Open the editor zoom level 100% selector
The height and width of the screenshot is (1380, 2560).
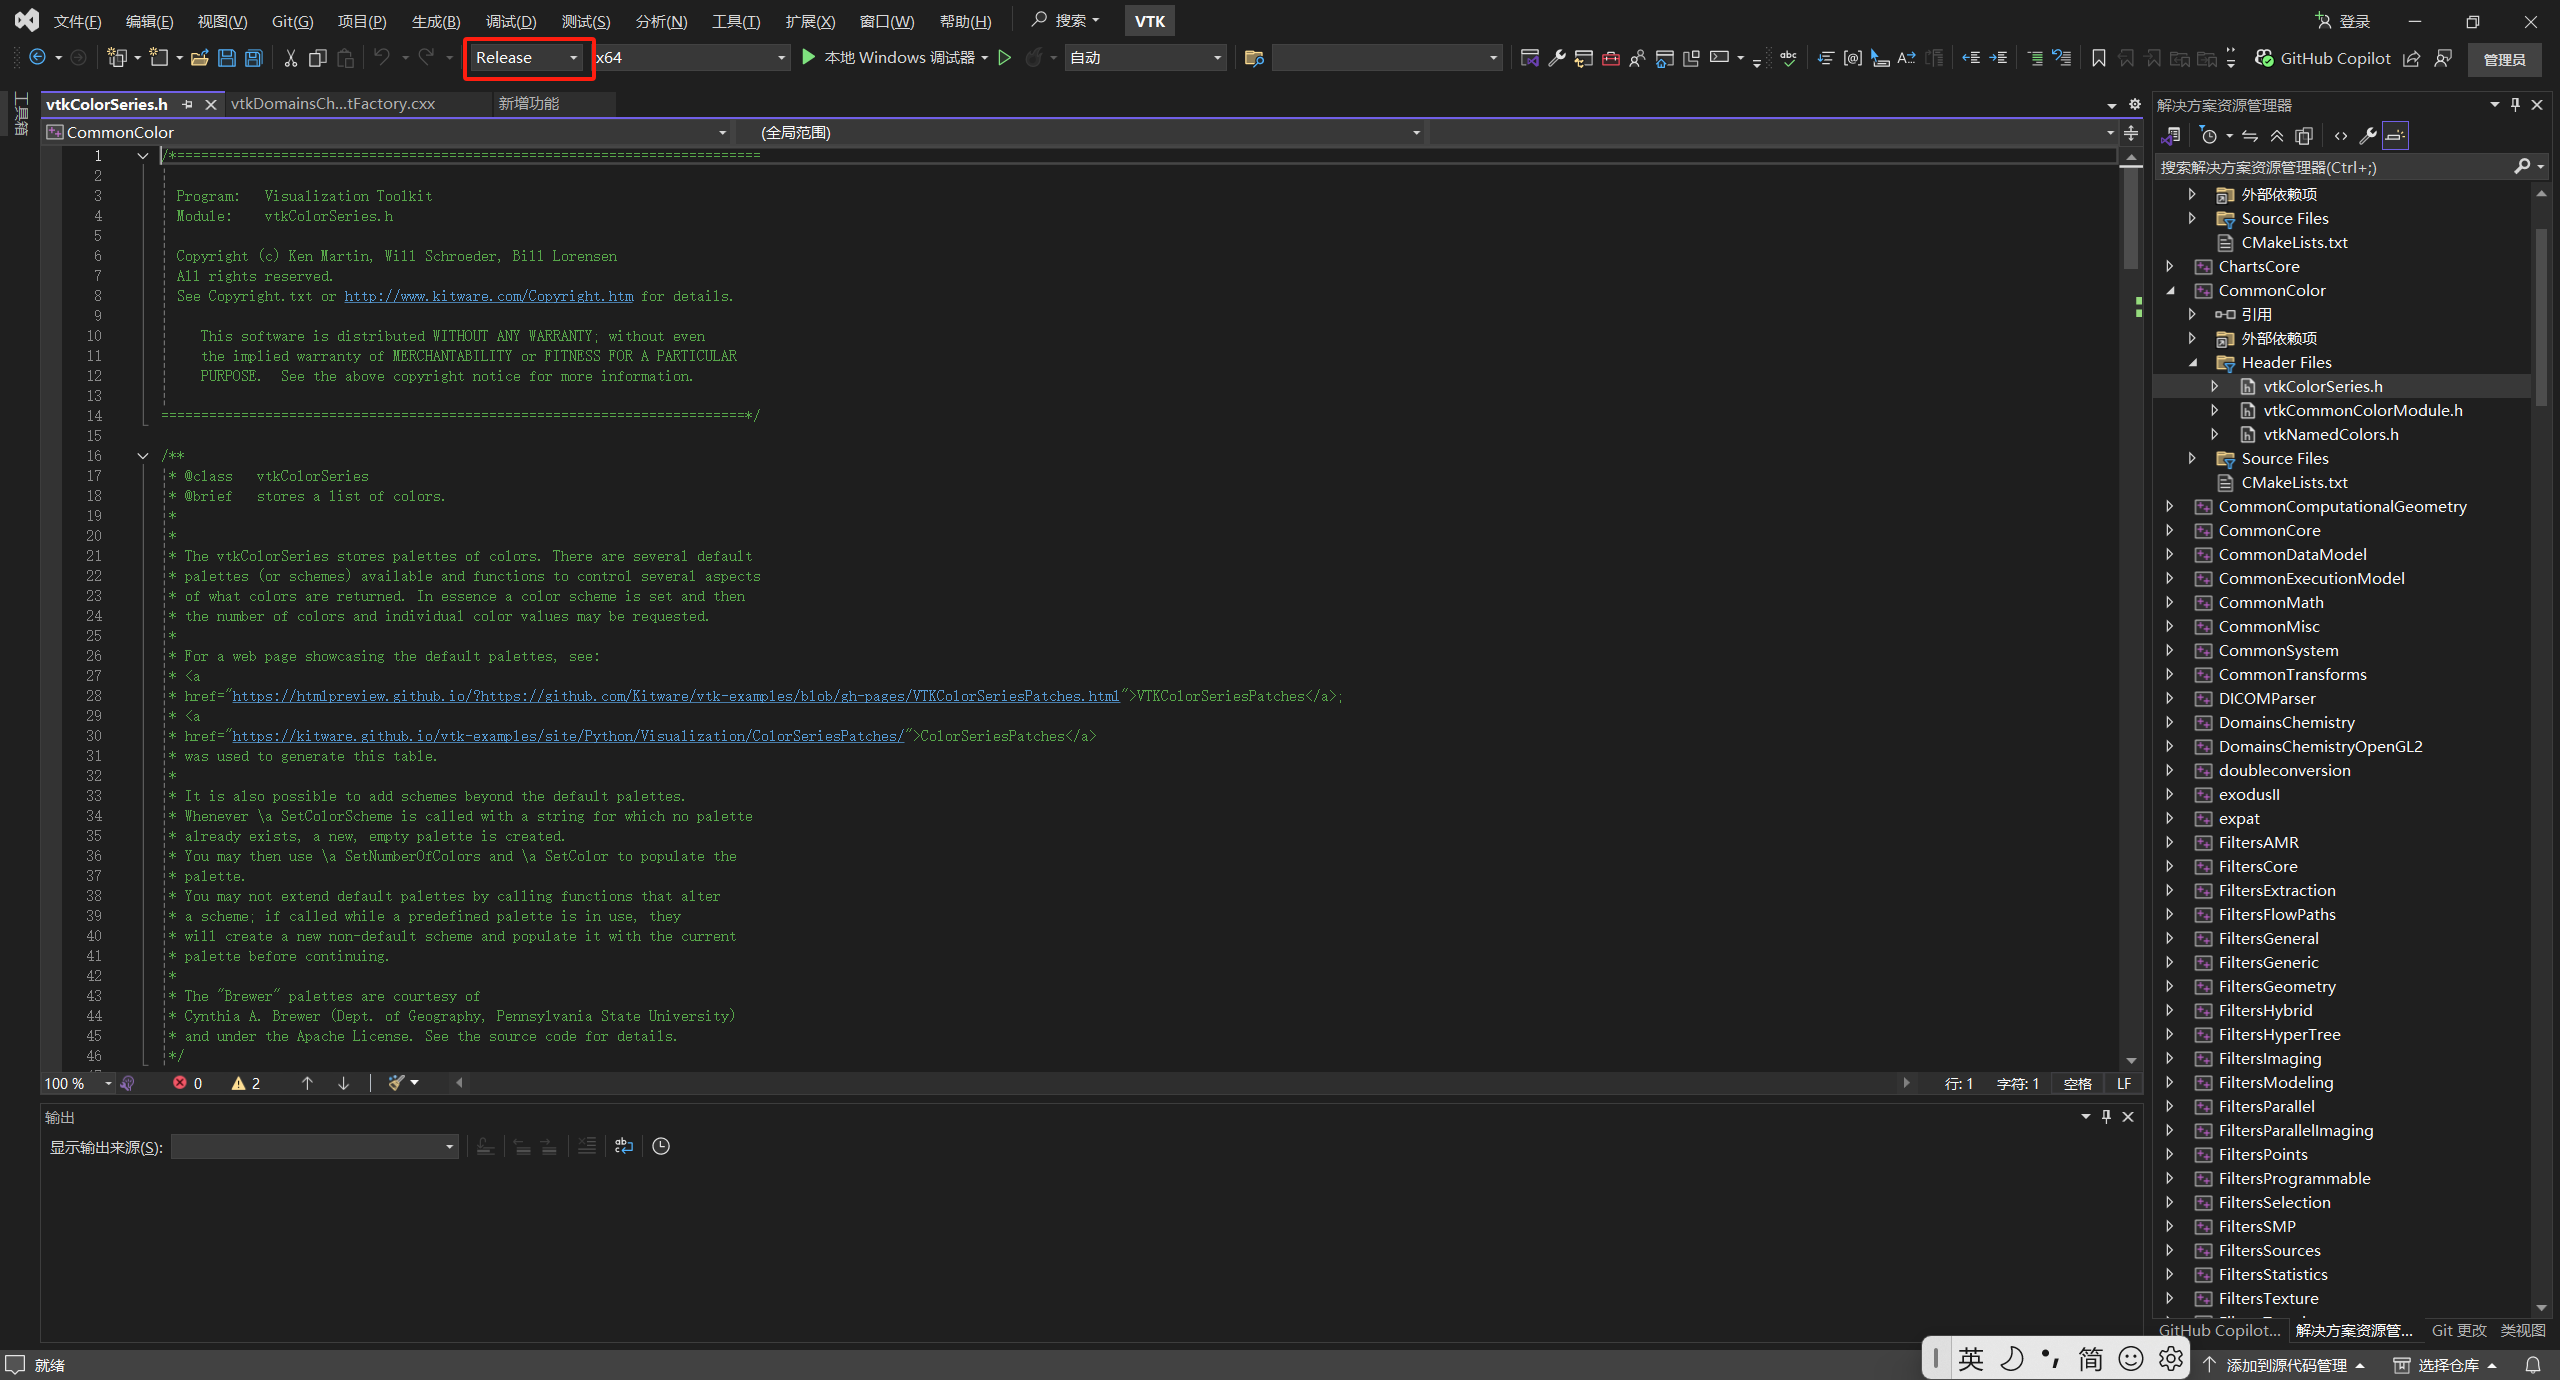coord(77,1083)
